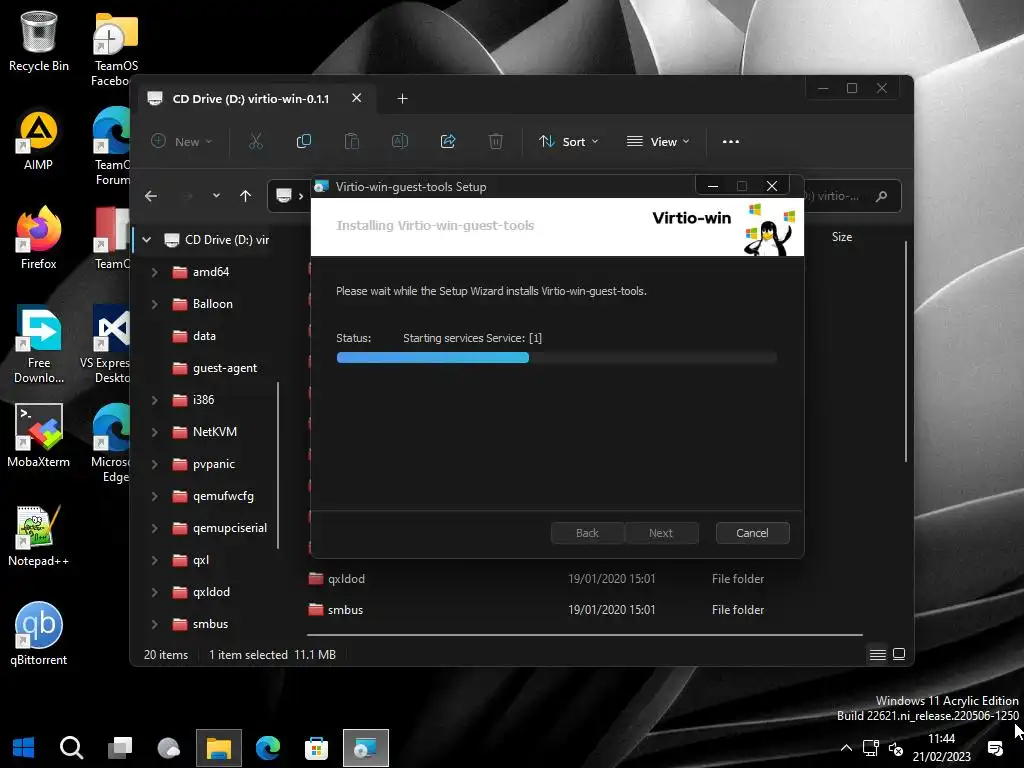Open notification center icon in the tray
Screen dimensions: 1024x768
tap(995, 748)
